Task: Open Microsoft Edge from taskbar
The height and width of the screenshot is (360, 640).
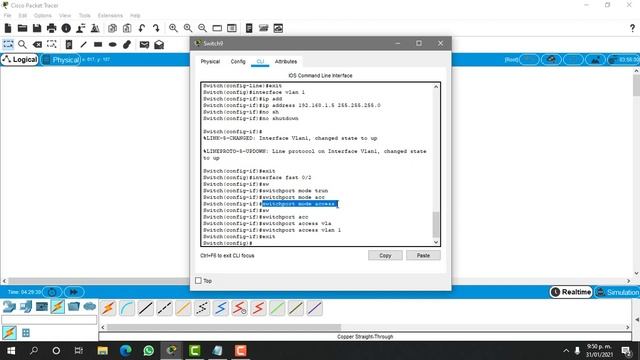Action: tap(126, 351)
